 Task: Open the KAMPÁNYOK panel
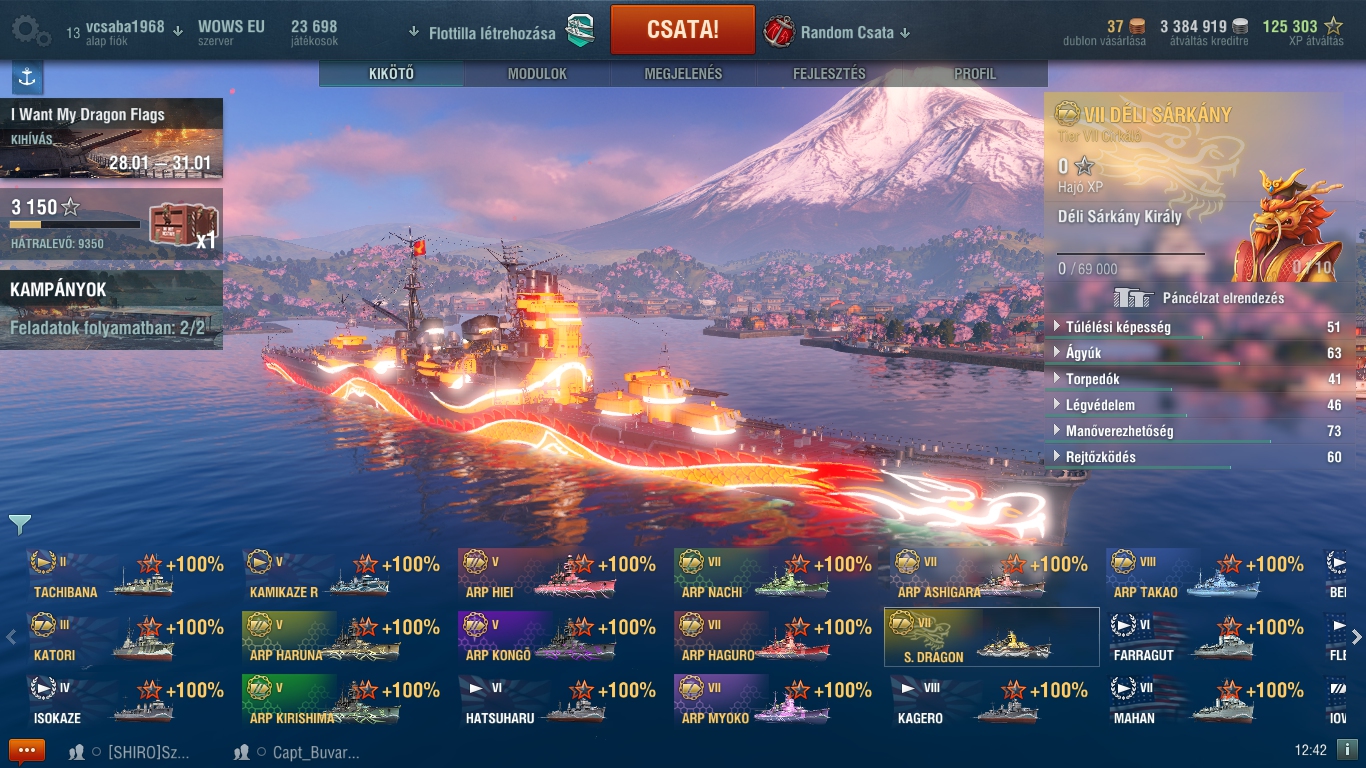111,309
